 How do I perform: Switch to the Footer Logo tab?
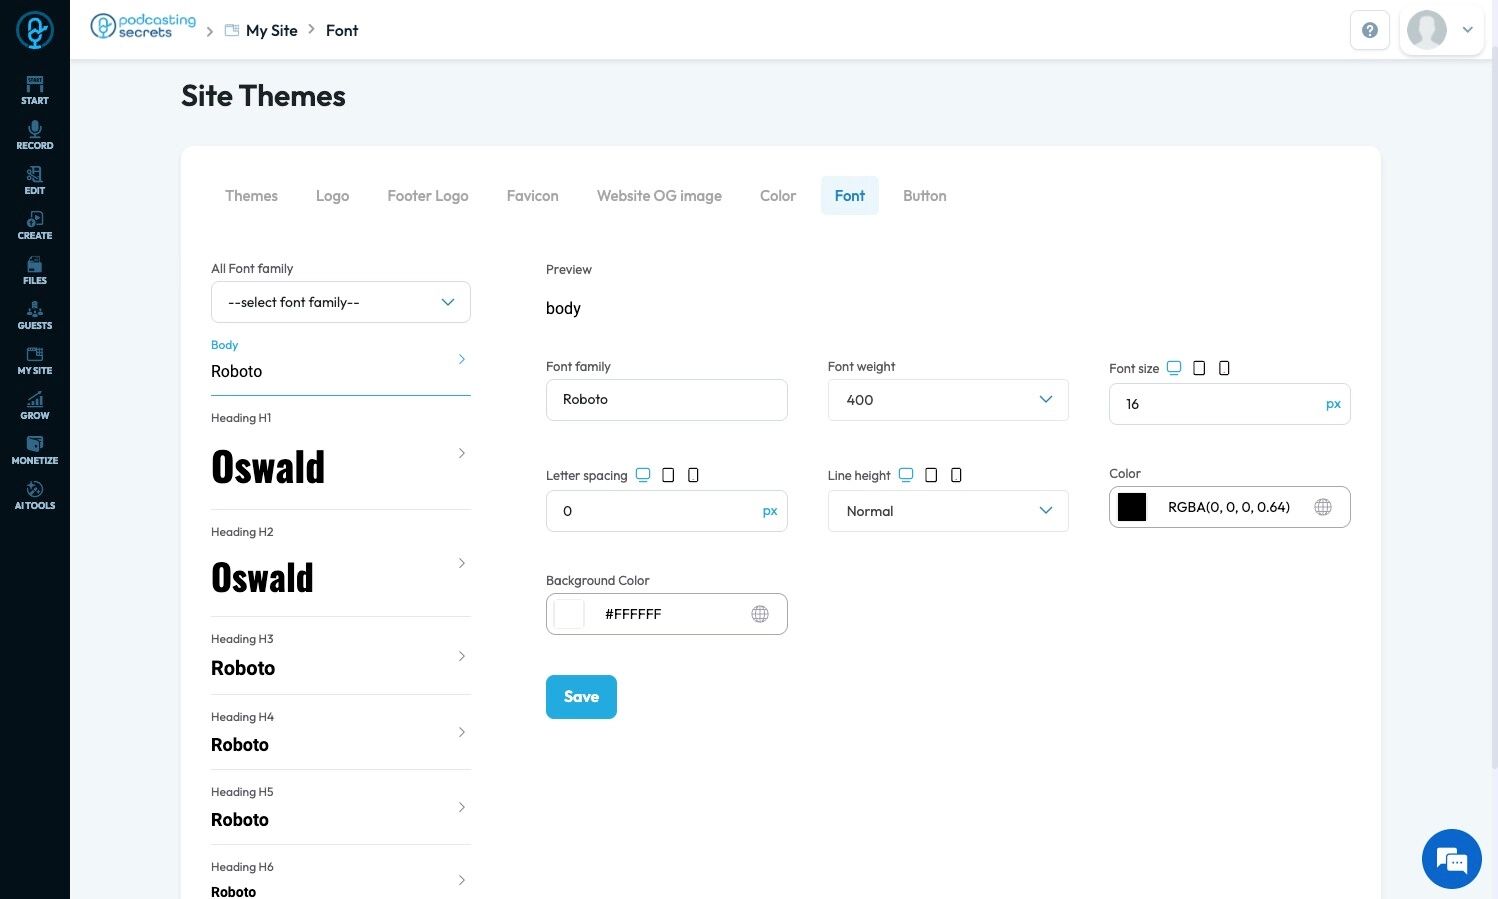pyautogui.click(x=428, y=196)
